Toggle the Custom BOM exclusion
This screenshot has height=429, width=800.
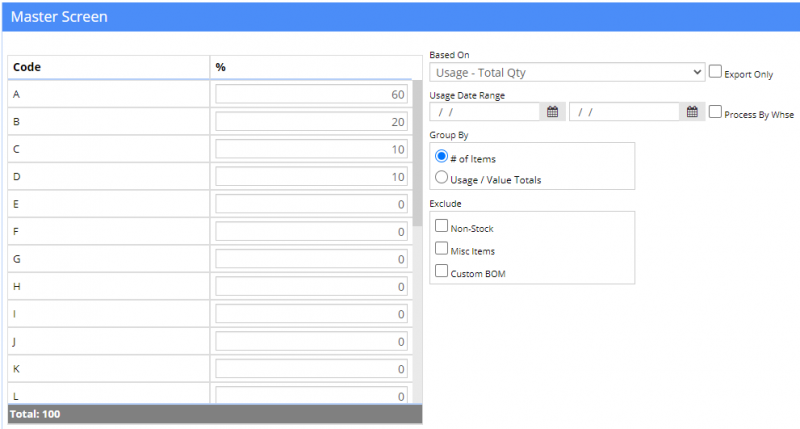click(x=442, y=271)
